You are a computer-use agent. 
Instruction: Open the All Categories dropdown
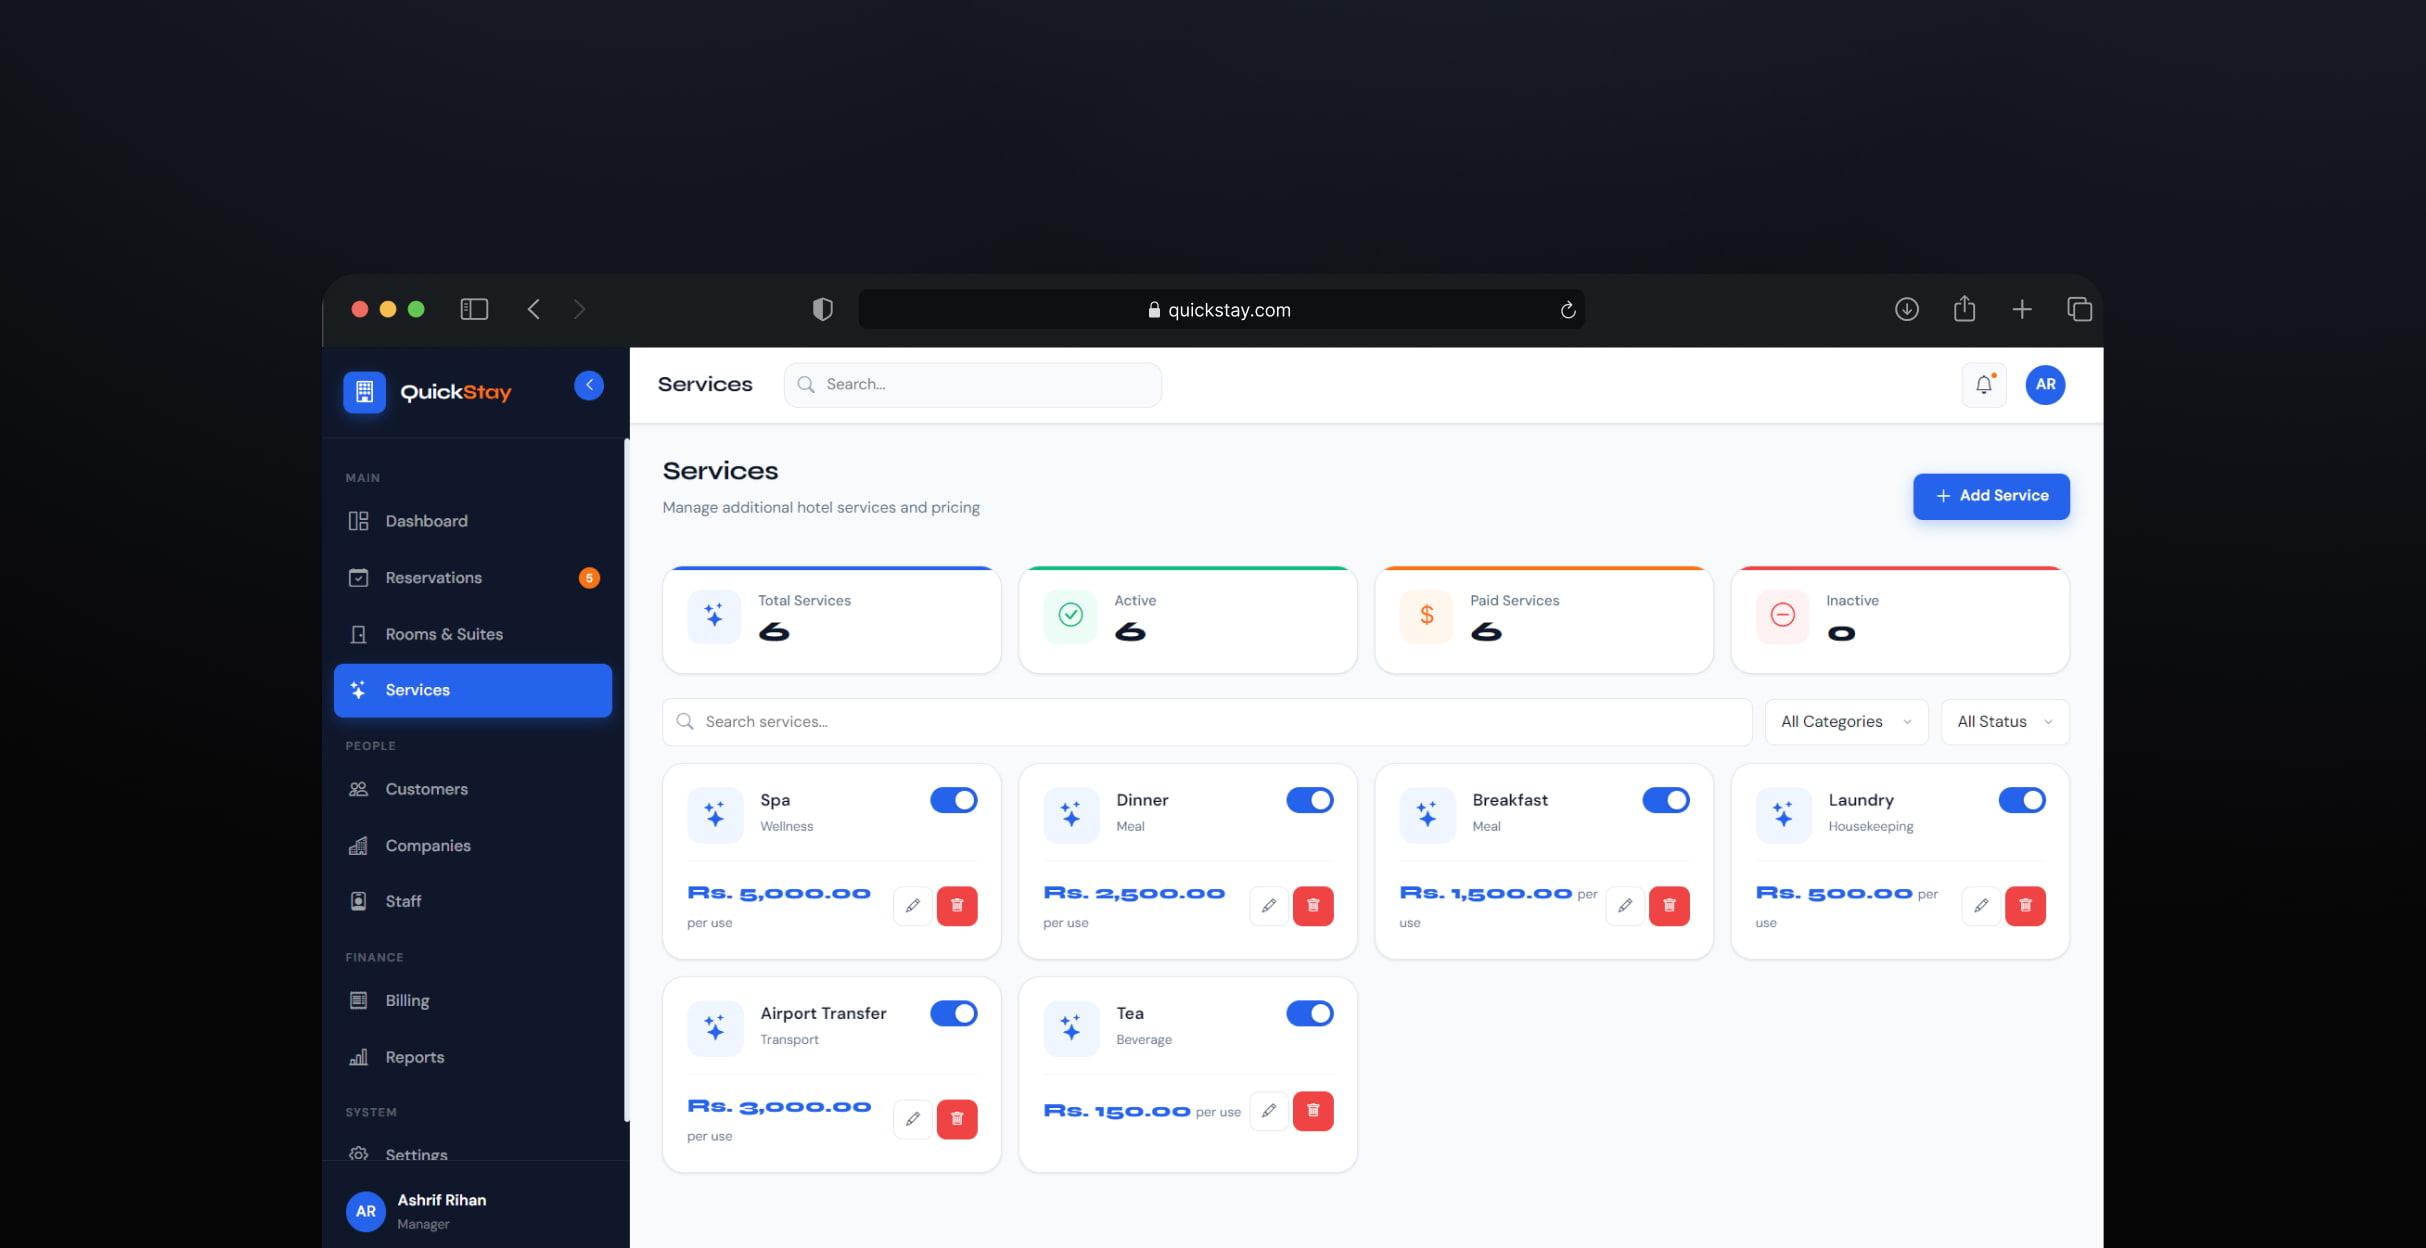(x=1847, y=722)
